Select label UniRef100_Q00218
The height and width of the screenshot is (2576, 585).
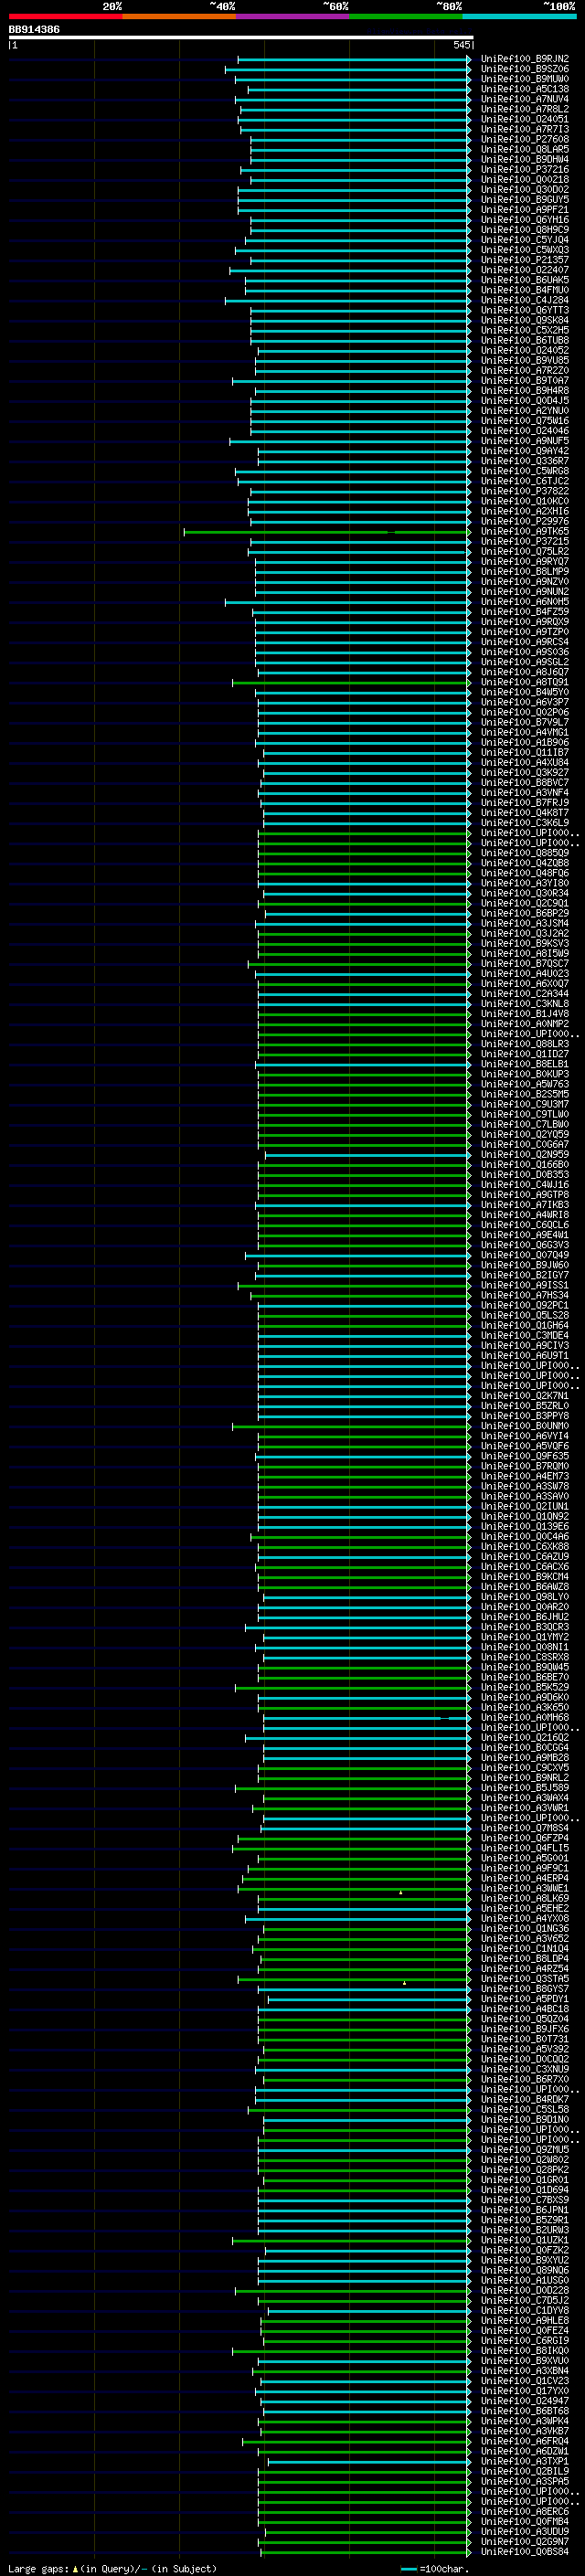coord(524,179)
